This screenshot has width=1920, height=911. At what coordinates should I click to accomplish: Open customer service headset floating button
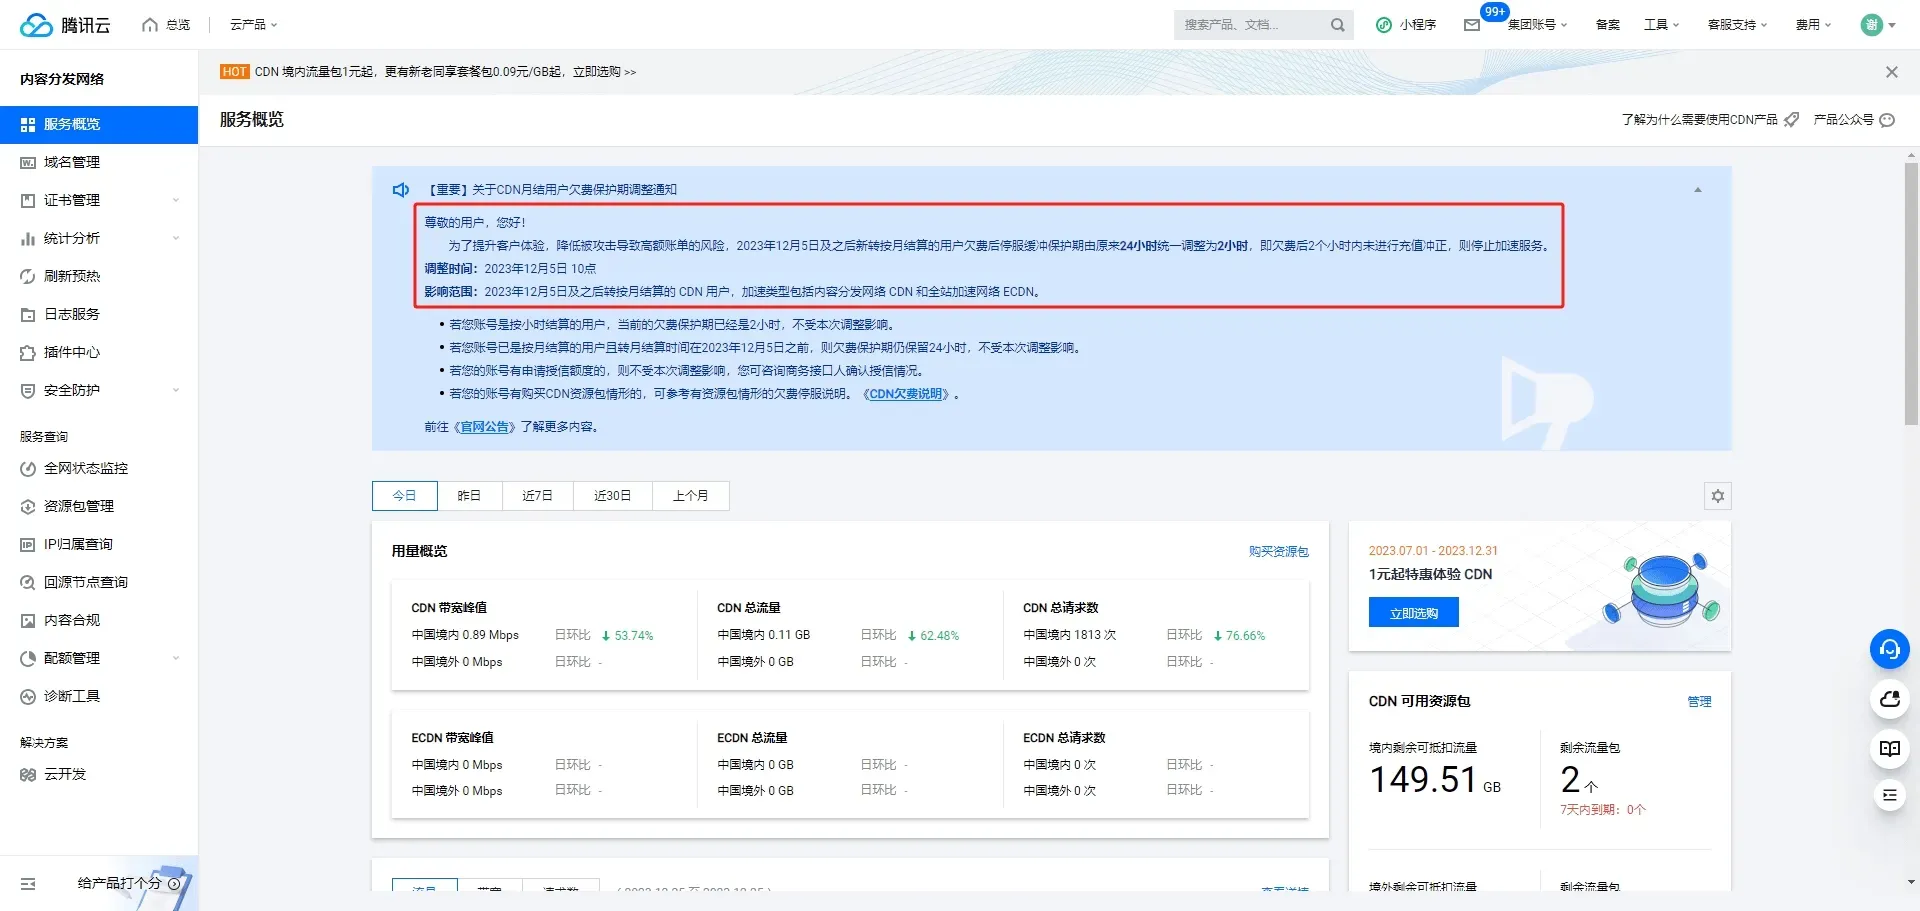coord(1890,650)
